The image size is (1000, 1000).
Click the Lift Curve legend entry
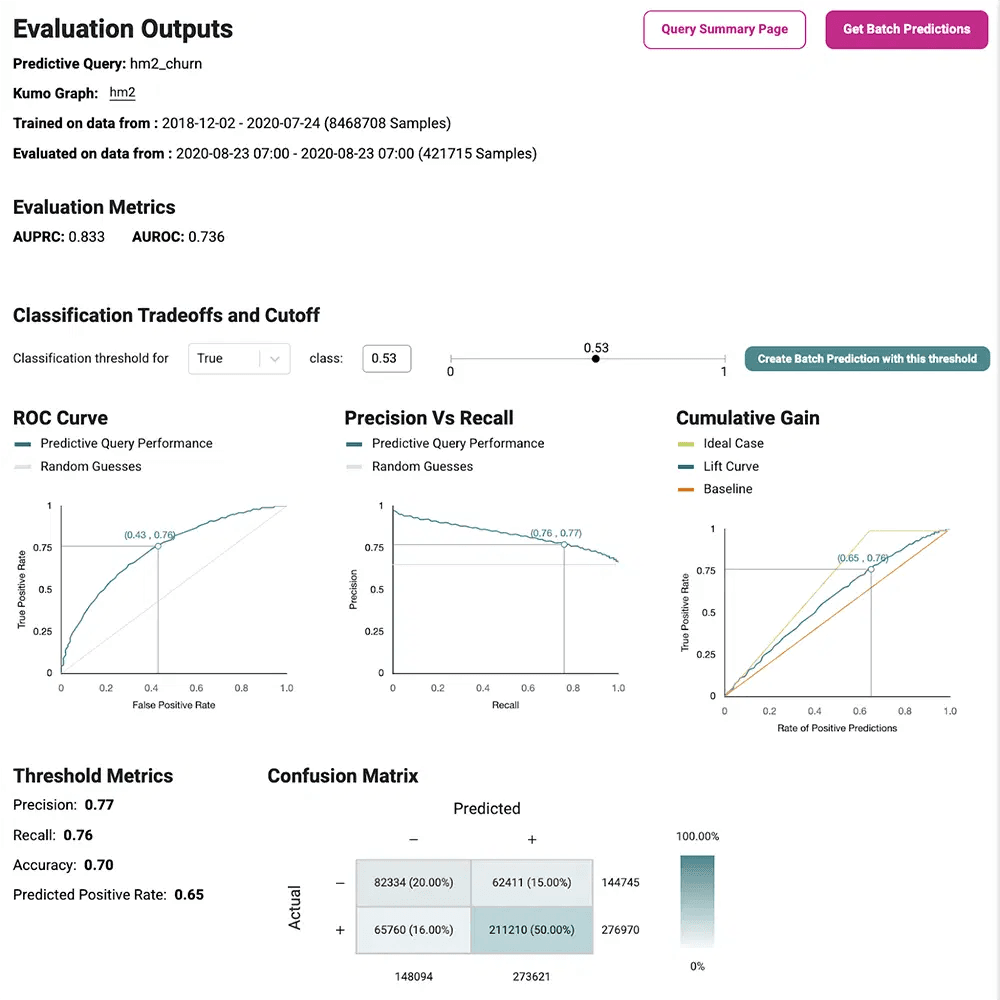point(730,466)
